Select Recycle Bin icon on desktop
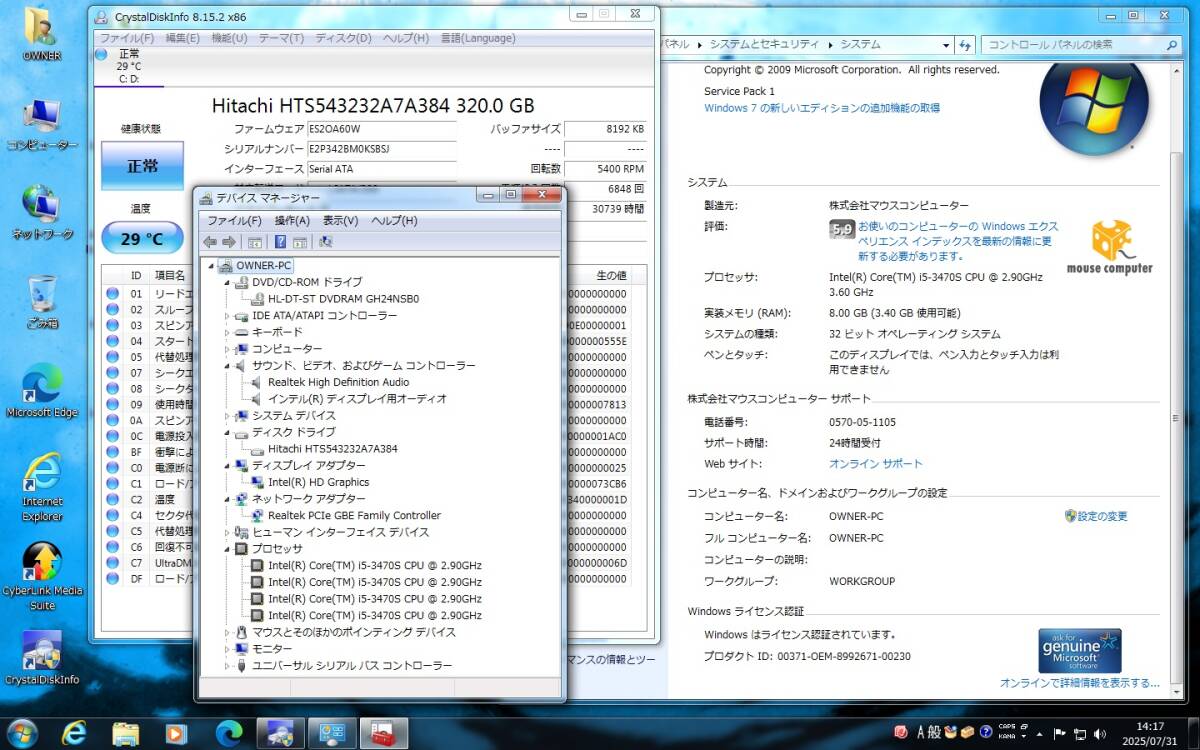1200x750 pixels. [x=42, y=302]
